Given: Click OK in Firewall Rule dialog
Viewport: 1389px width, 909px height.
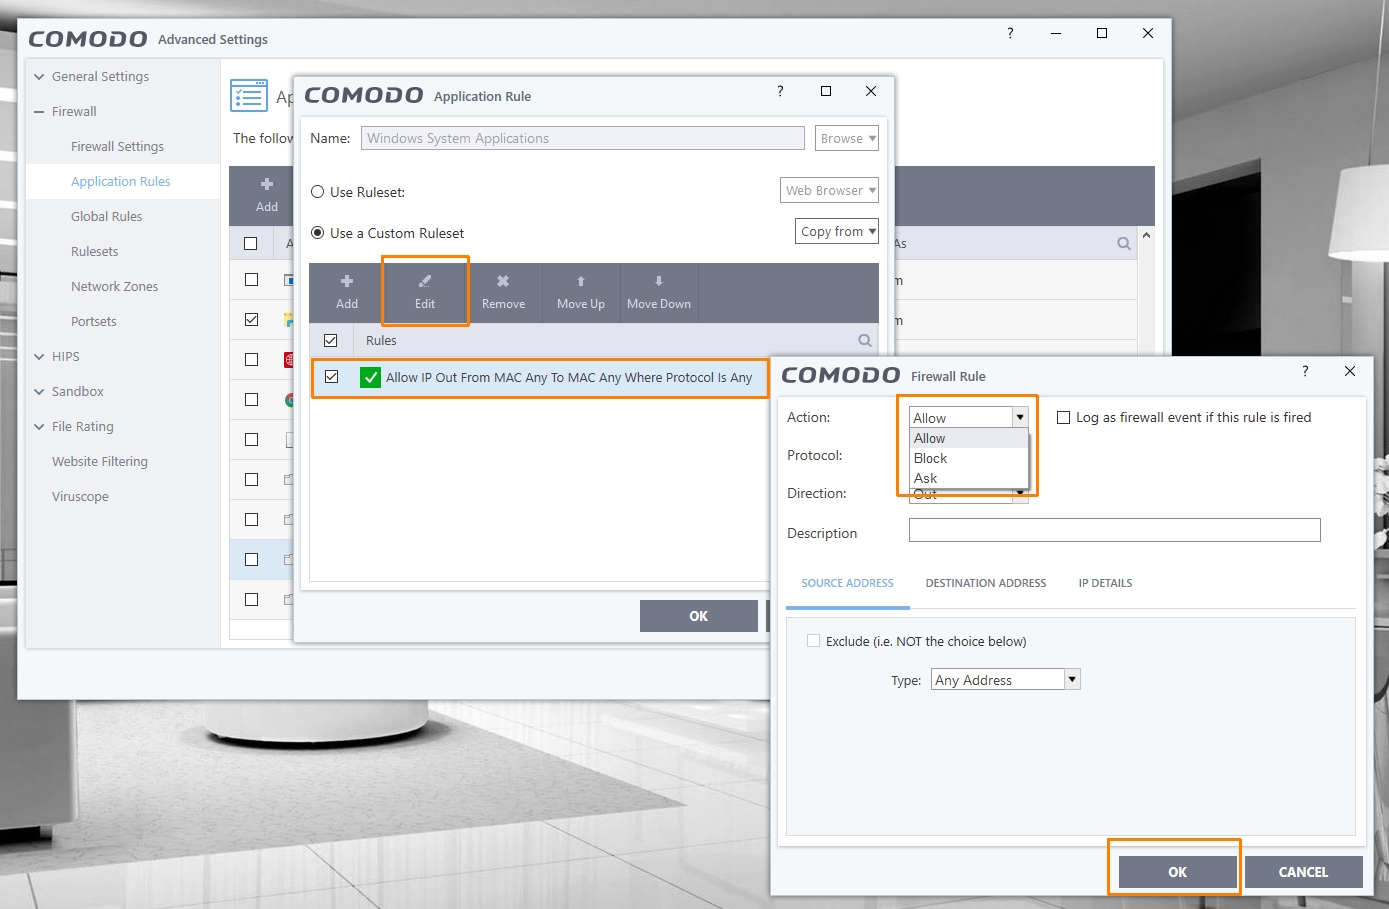Looking at the screenshot, I should (1177, 872).
